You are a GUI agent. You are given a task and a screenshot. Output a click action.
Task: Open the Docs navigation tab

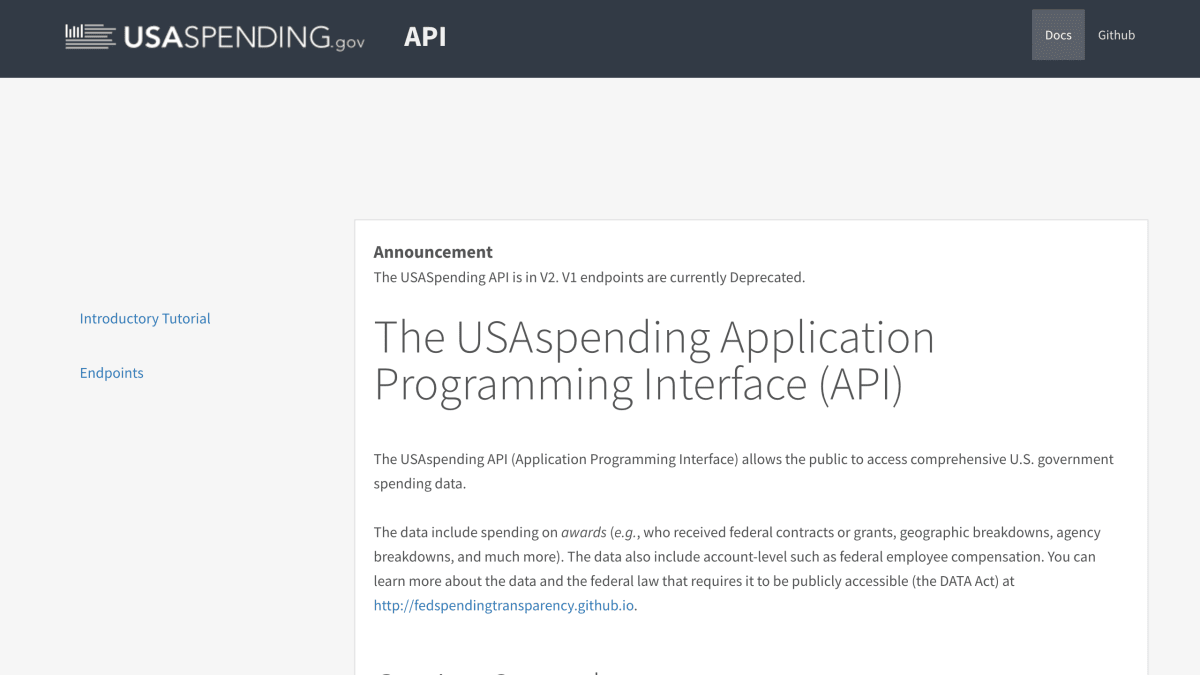[1058, 35]
